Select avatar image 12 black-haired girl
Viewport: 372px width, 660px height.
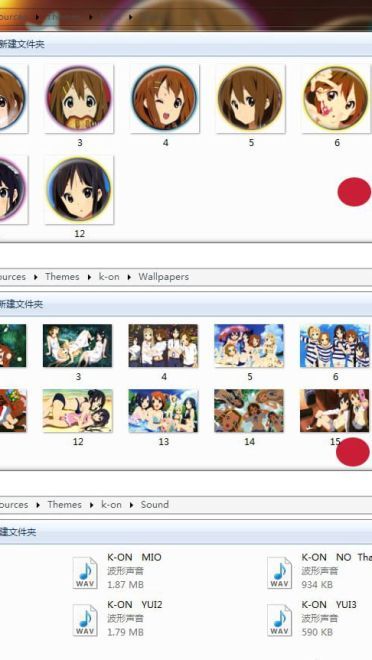(79, 190)
